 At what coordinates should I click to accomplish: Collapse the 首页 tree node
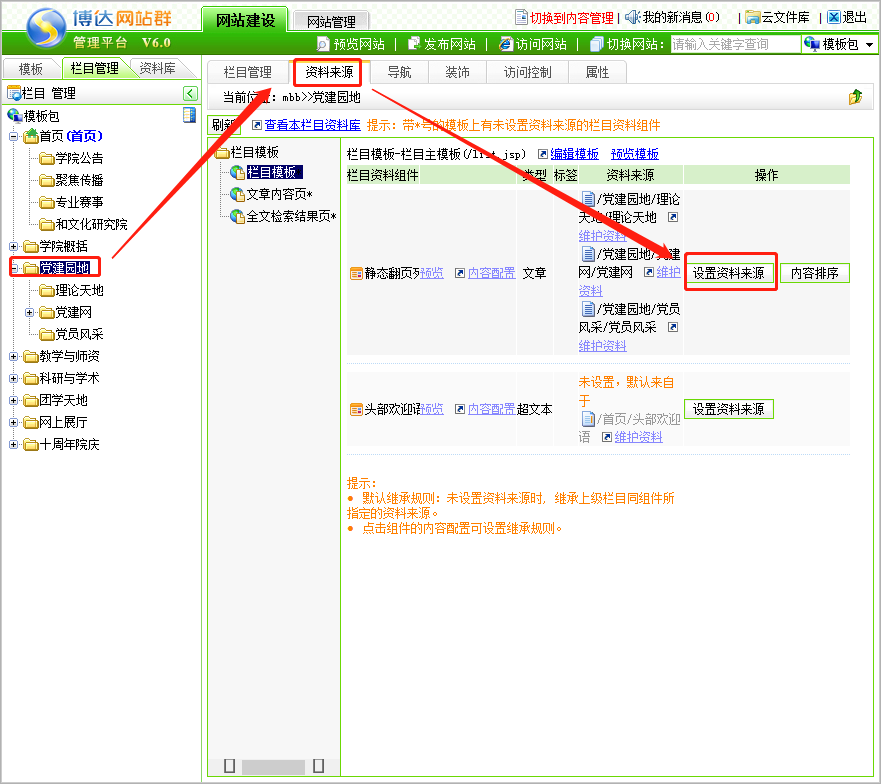pyautogui.click(x=14, y=136)
